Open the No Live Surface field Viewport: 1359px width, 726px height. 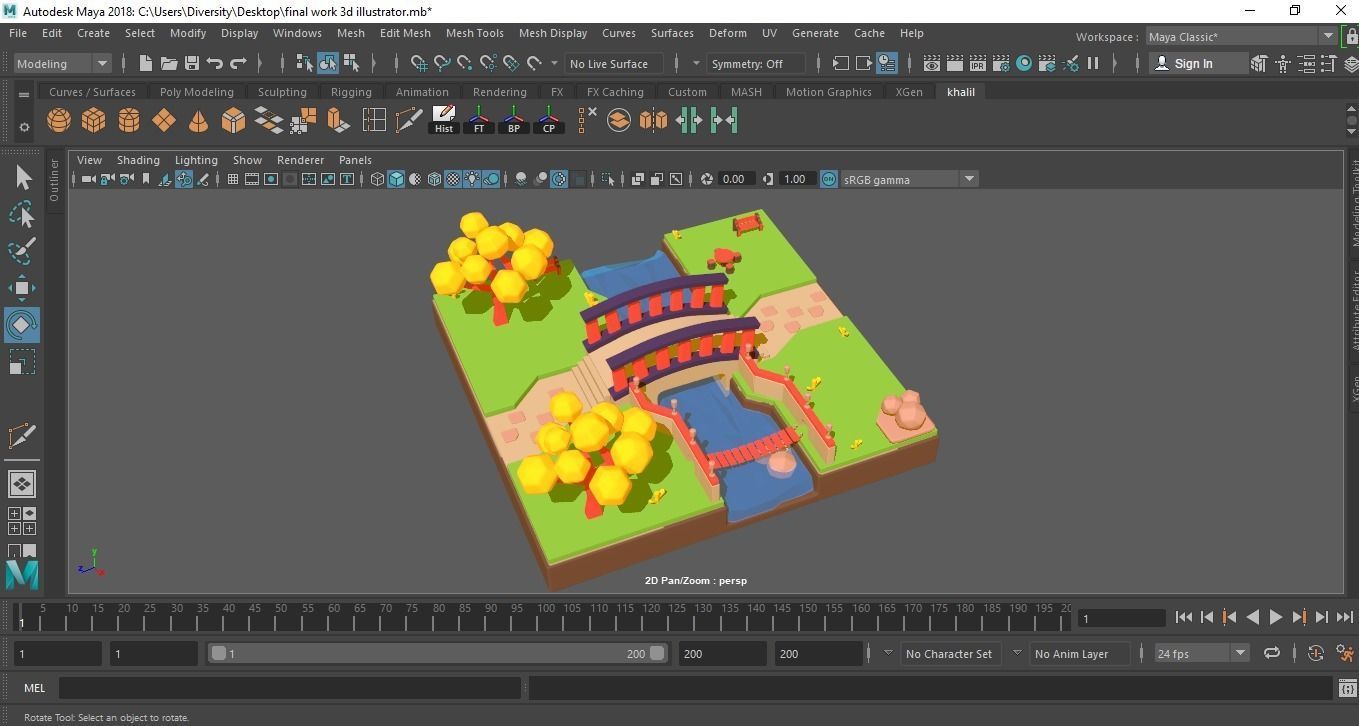[615, 63]
